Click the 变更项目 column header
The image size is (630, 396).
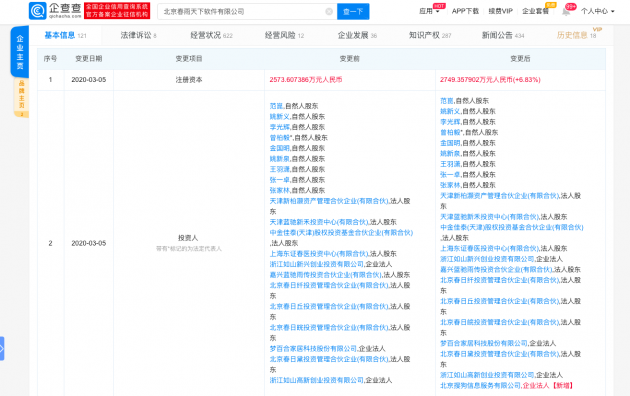(189, 59)
